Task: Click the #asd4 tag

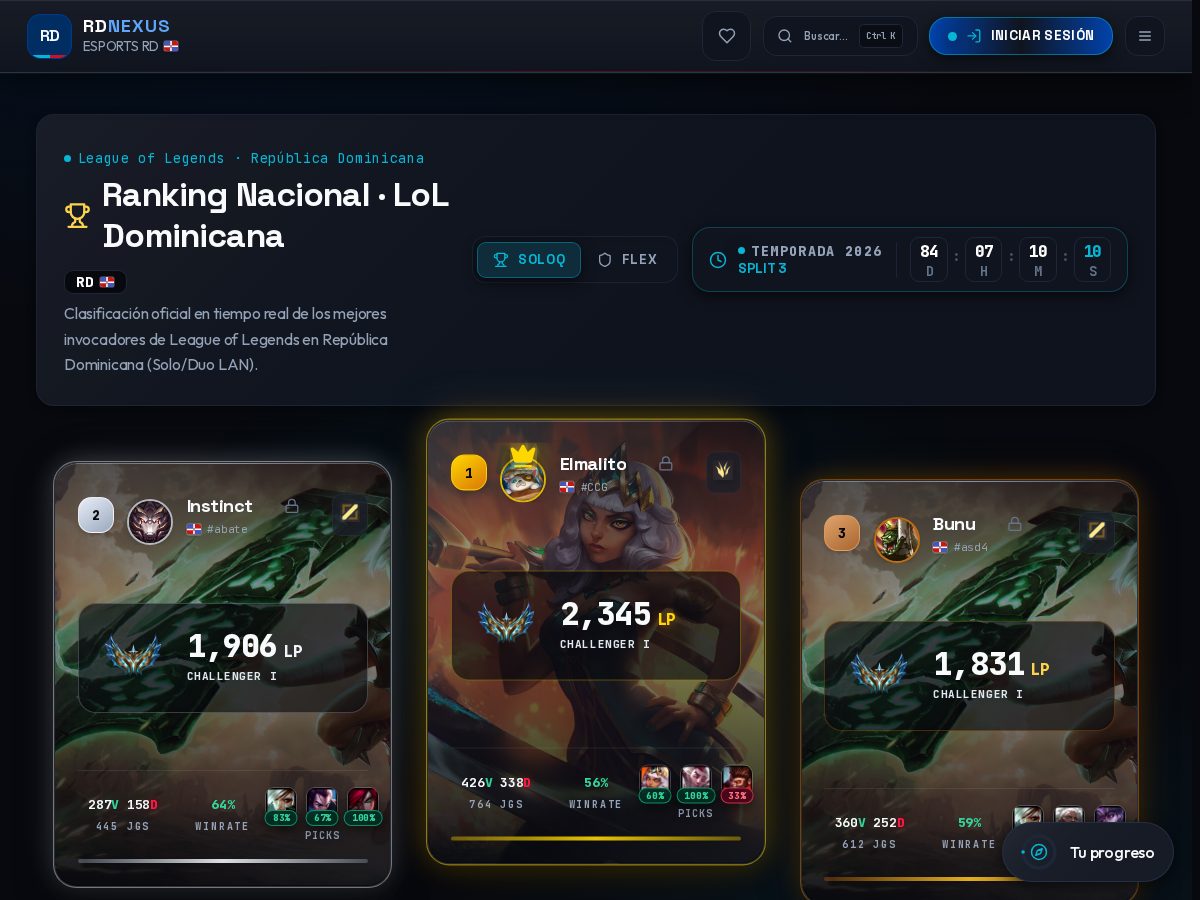Action: pyautogui.click(x=971, y=547)
